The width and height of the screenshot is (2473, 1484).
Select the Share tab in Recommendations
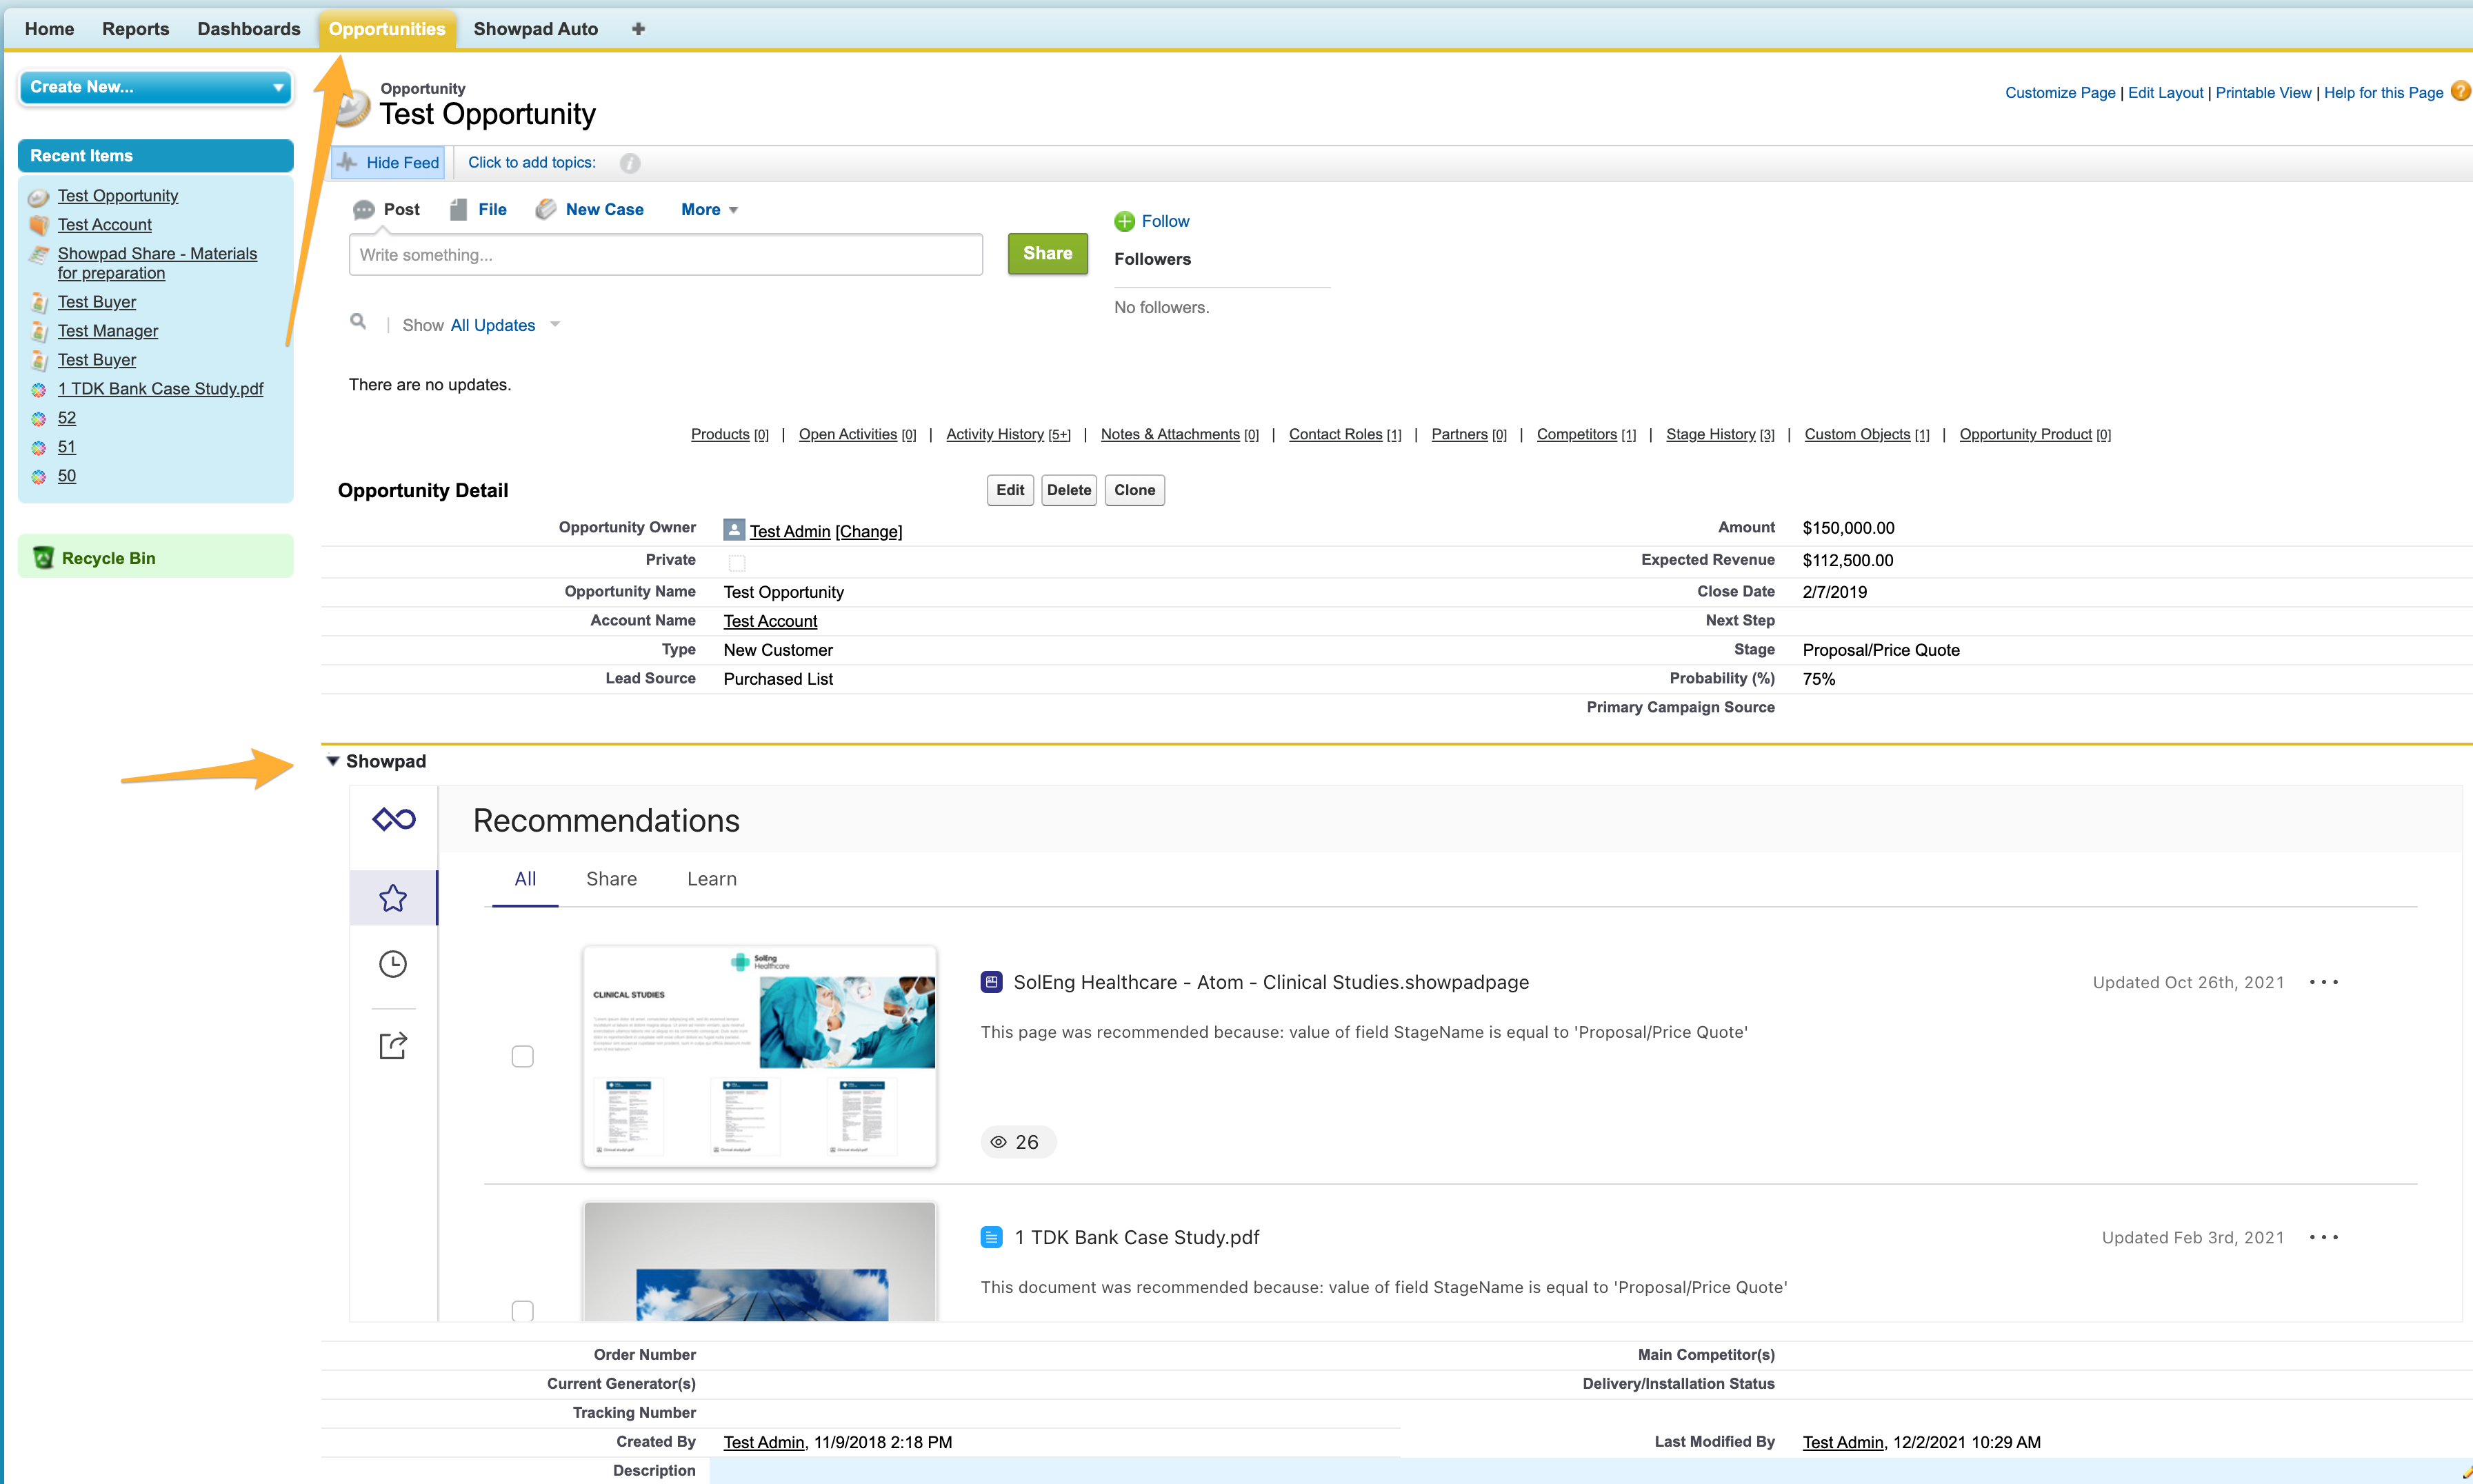610,879
